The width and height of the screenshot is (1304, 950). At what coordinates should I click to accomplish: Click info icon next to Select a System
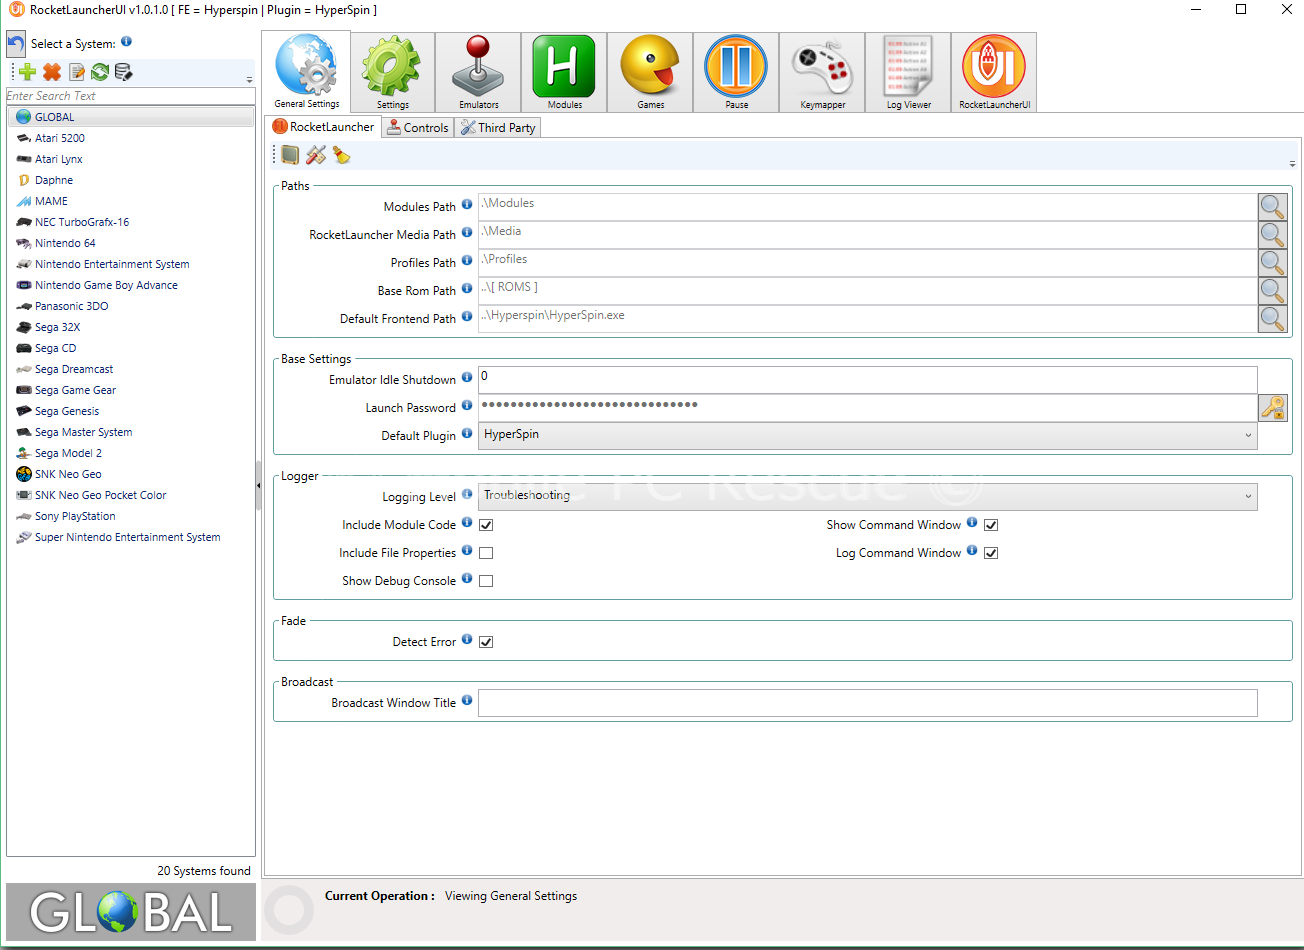click(x=126, y=42)
